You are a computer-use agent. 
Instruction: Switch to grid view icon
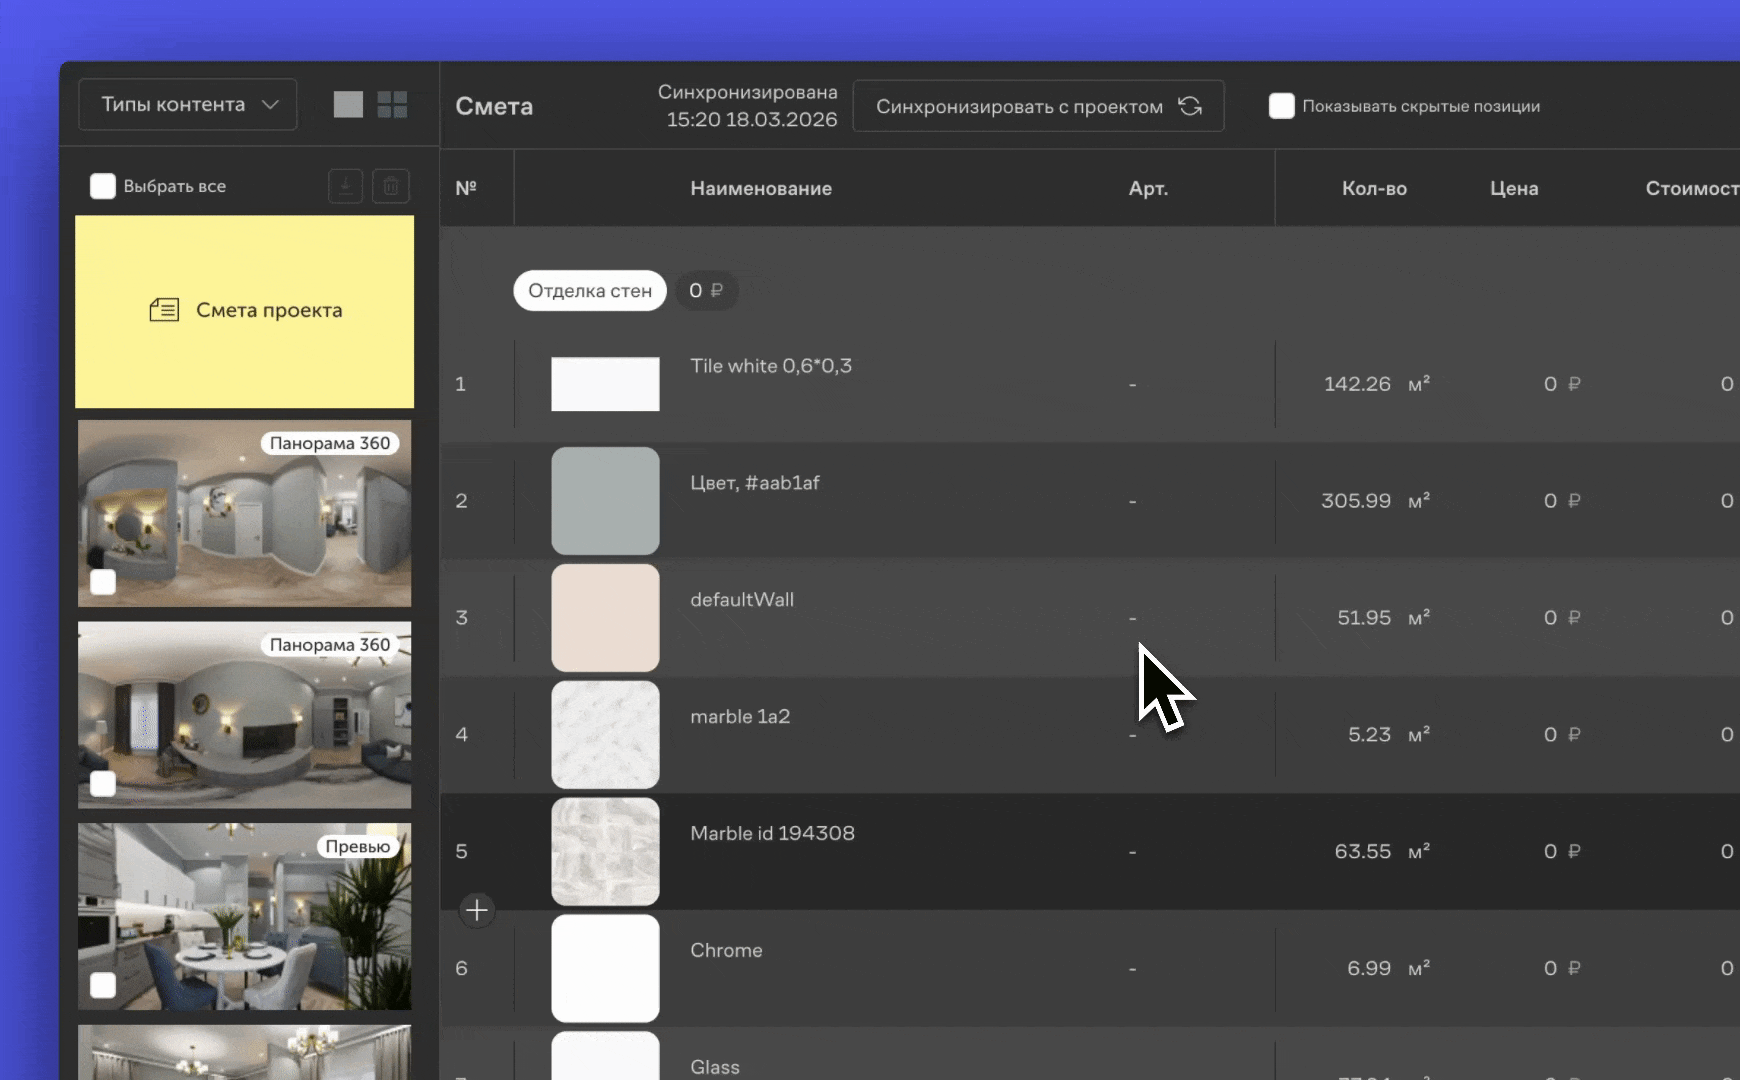pyautogui.click(x=392, y=105)
